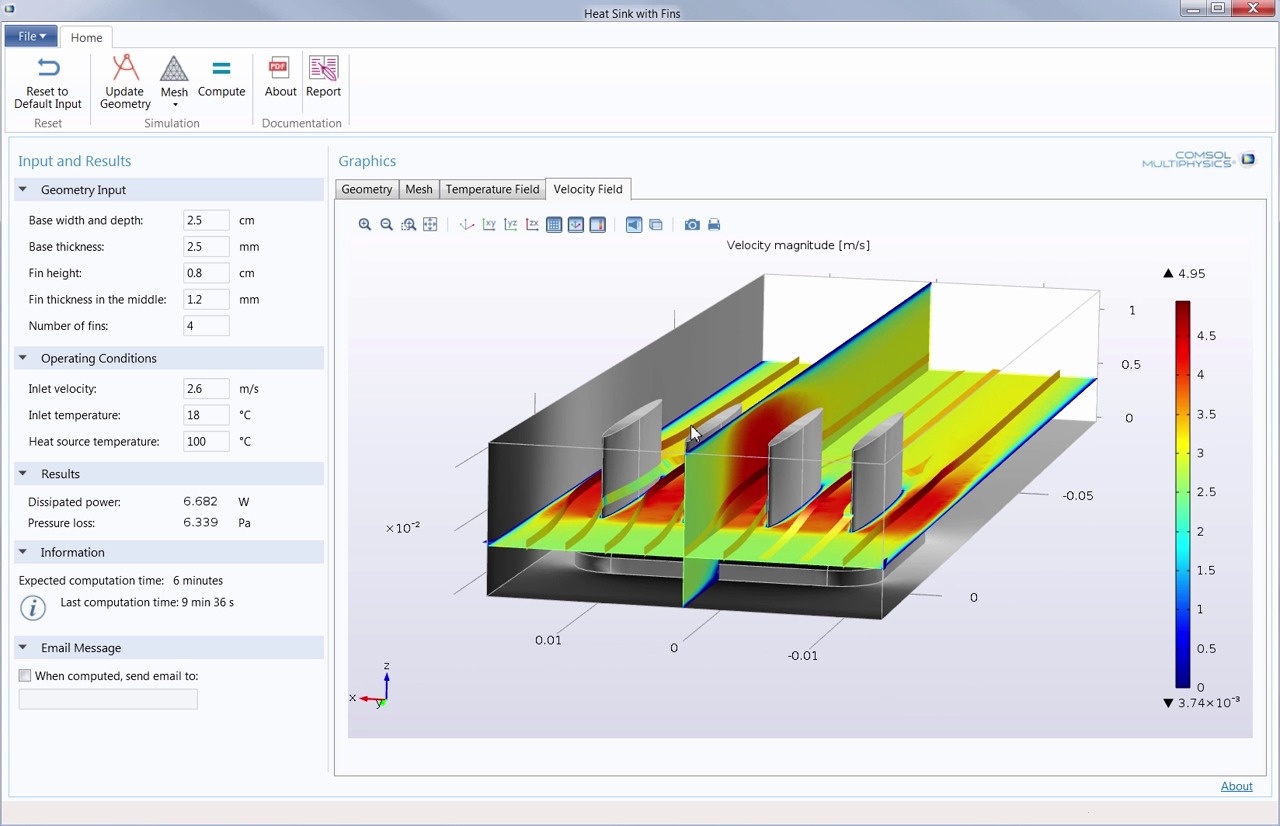Screen dimensions: 1280x826
Task: Take an image snapshot with camera icon
Action: click(x=692, y=225)
